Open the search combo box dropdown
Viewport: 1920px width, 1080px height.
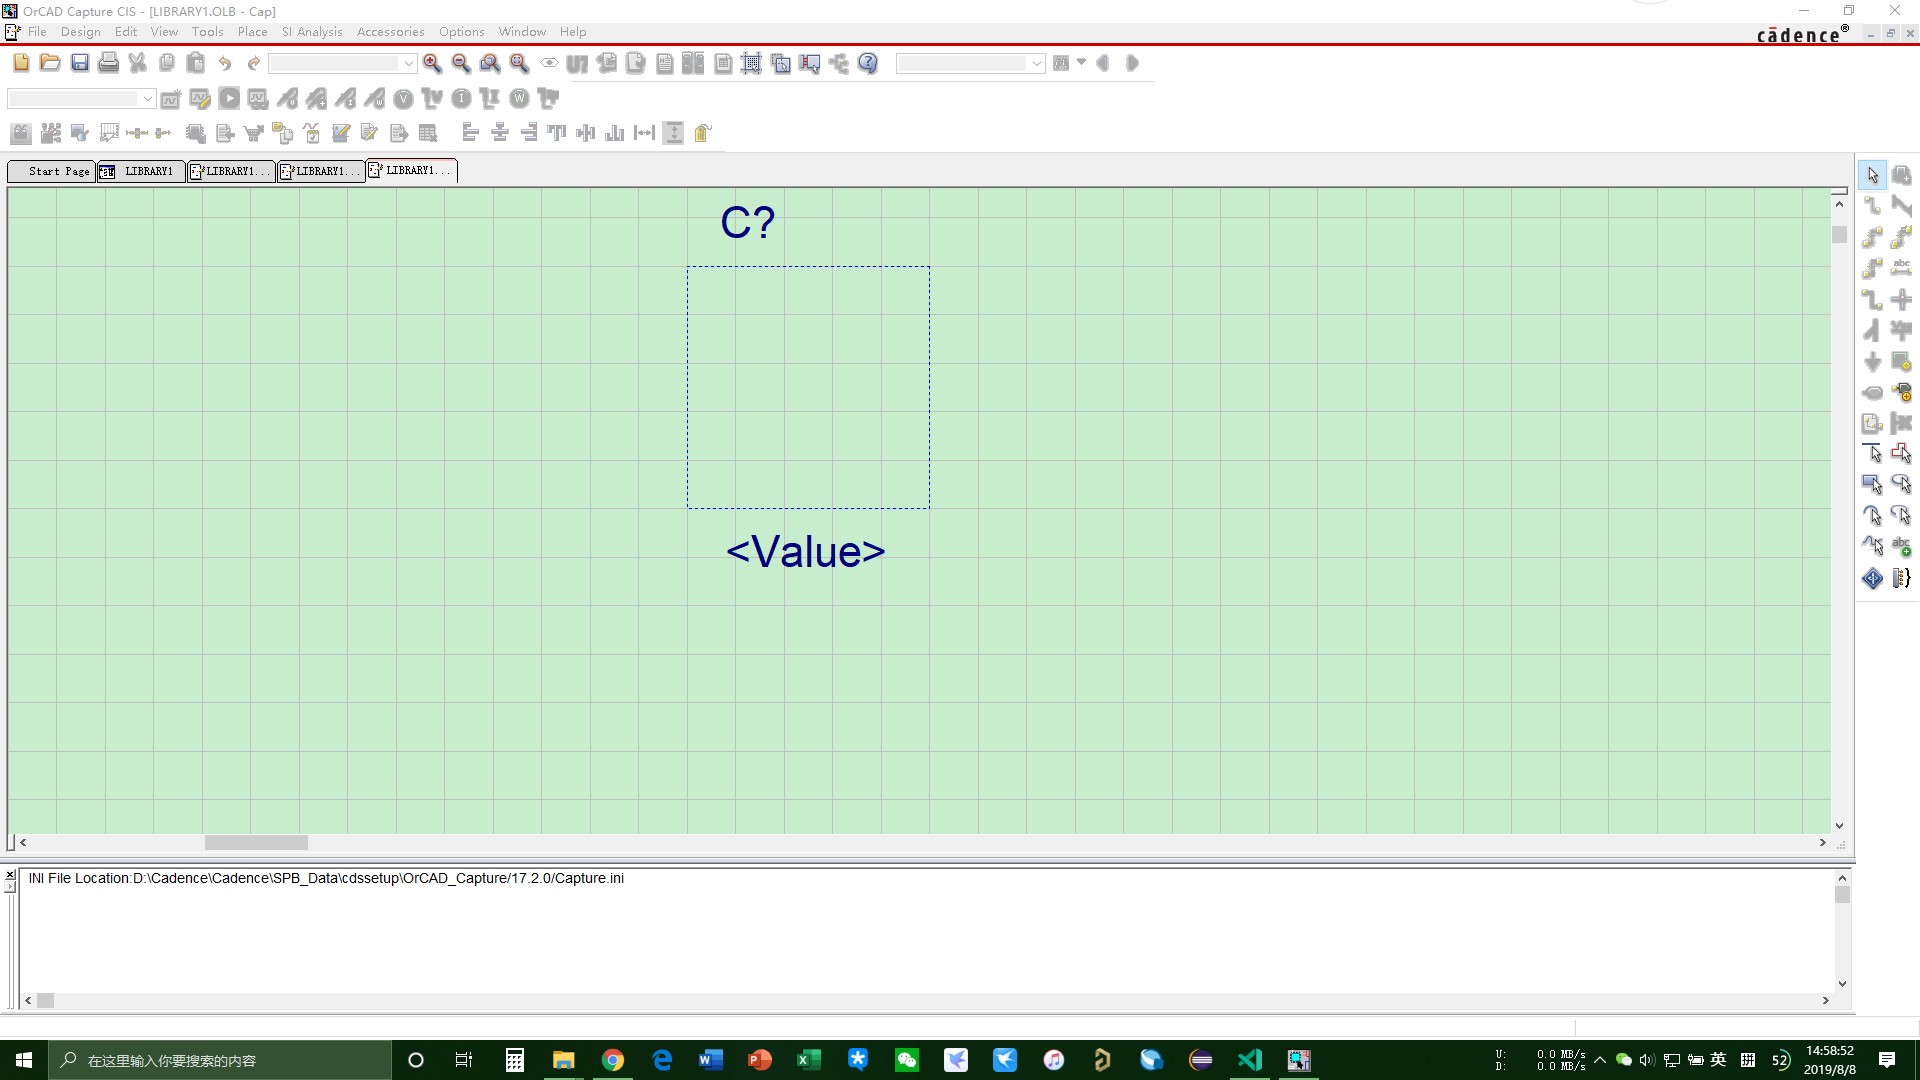pyautogui.click(x=1036, y=63)
